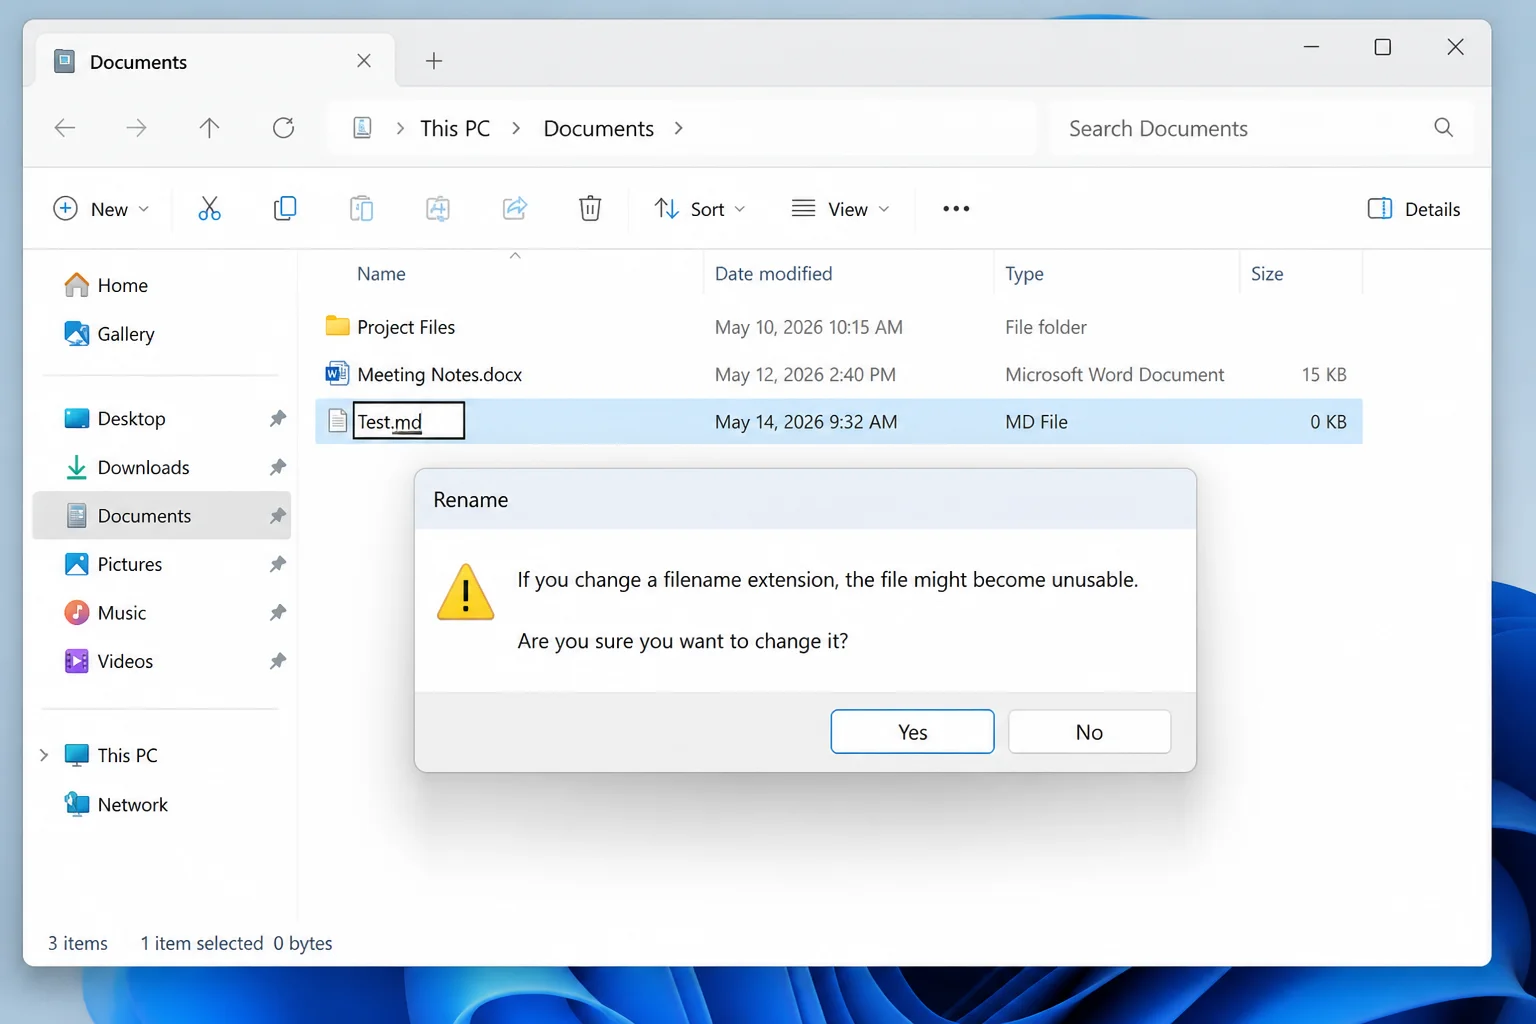Add a new tab with plus icon

[x=434, y=61]
